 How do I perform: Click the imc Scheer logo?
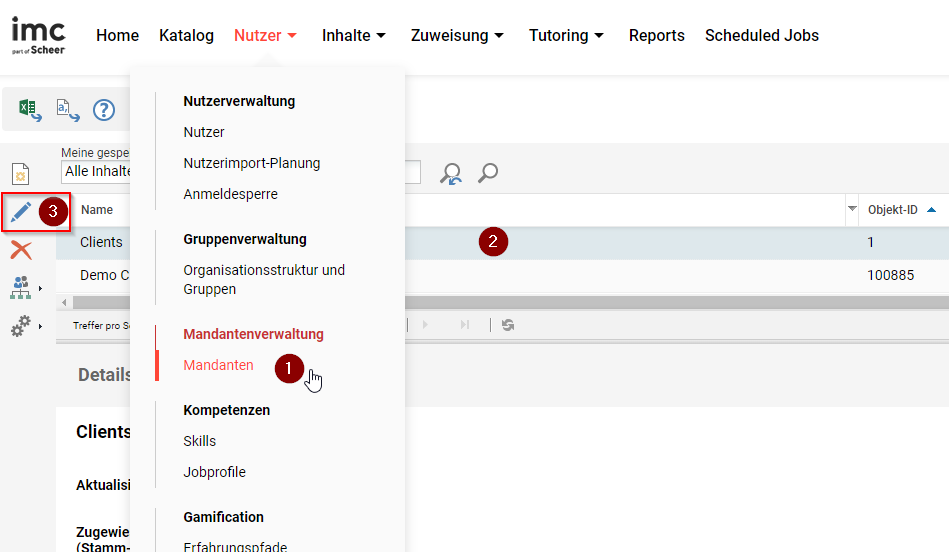(x=38, y=35)
